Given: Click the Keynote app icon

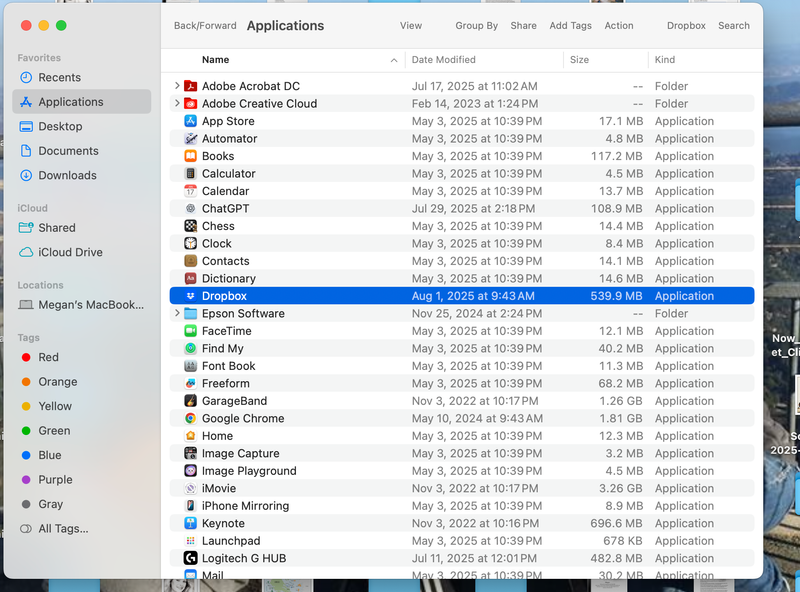Looking at the screenshot, I should pos(190,524).
